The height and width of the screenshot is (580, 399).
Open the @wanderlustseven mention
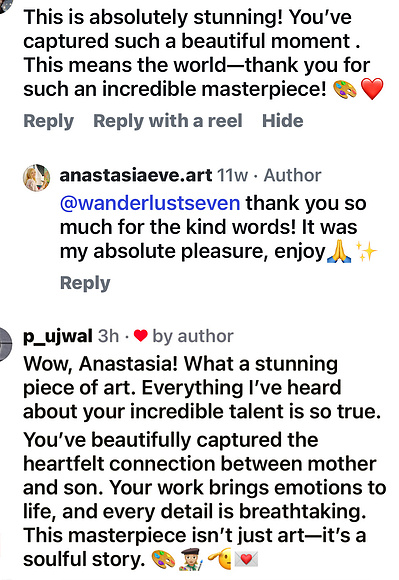(x=150, y=203)
